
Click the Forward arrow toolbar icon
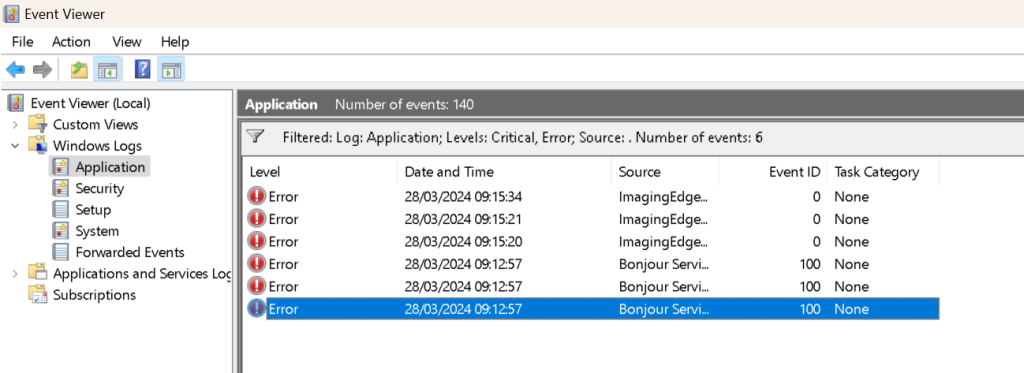tap(42, 69)
